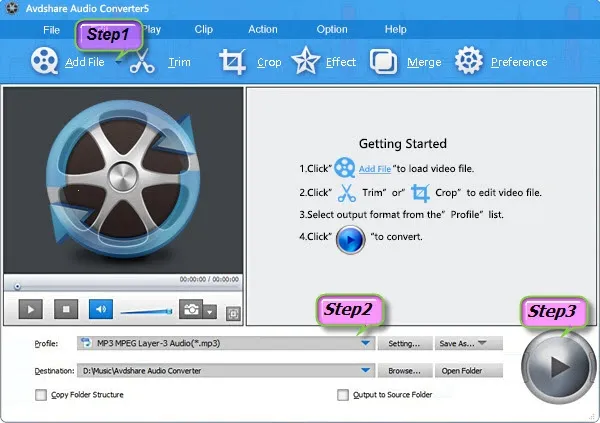Viewport: 600px width, 423px height.
Task: Open the Option menu
Action: coord(332,29)
